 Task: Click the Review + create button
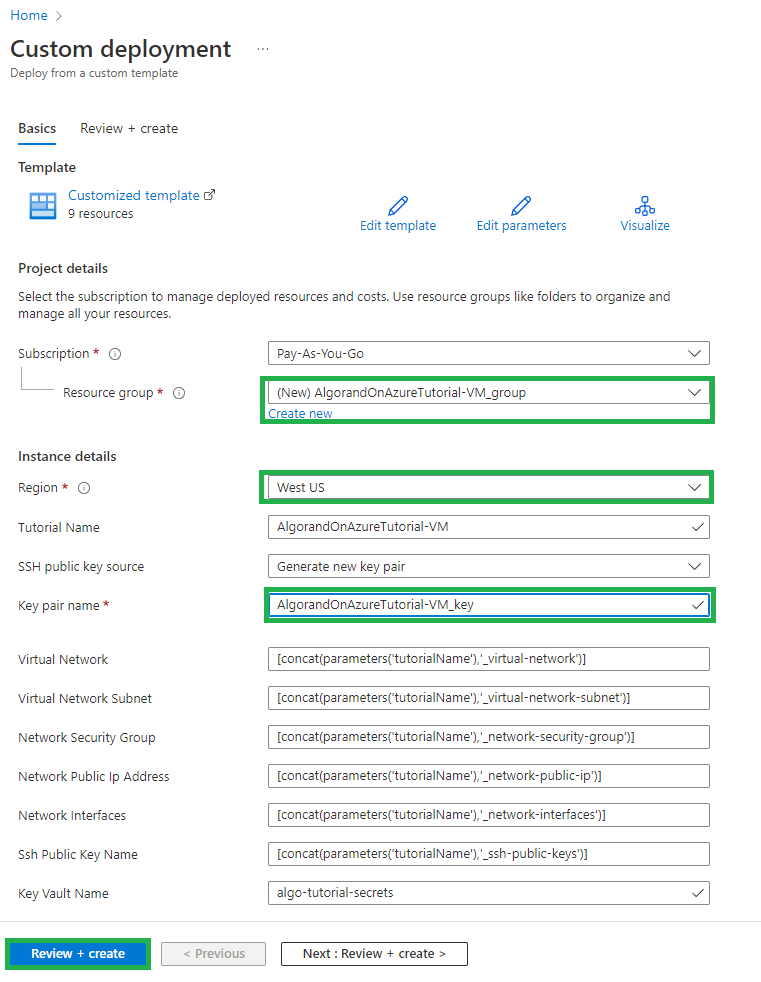pos(77,953)
